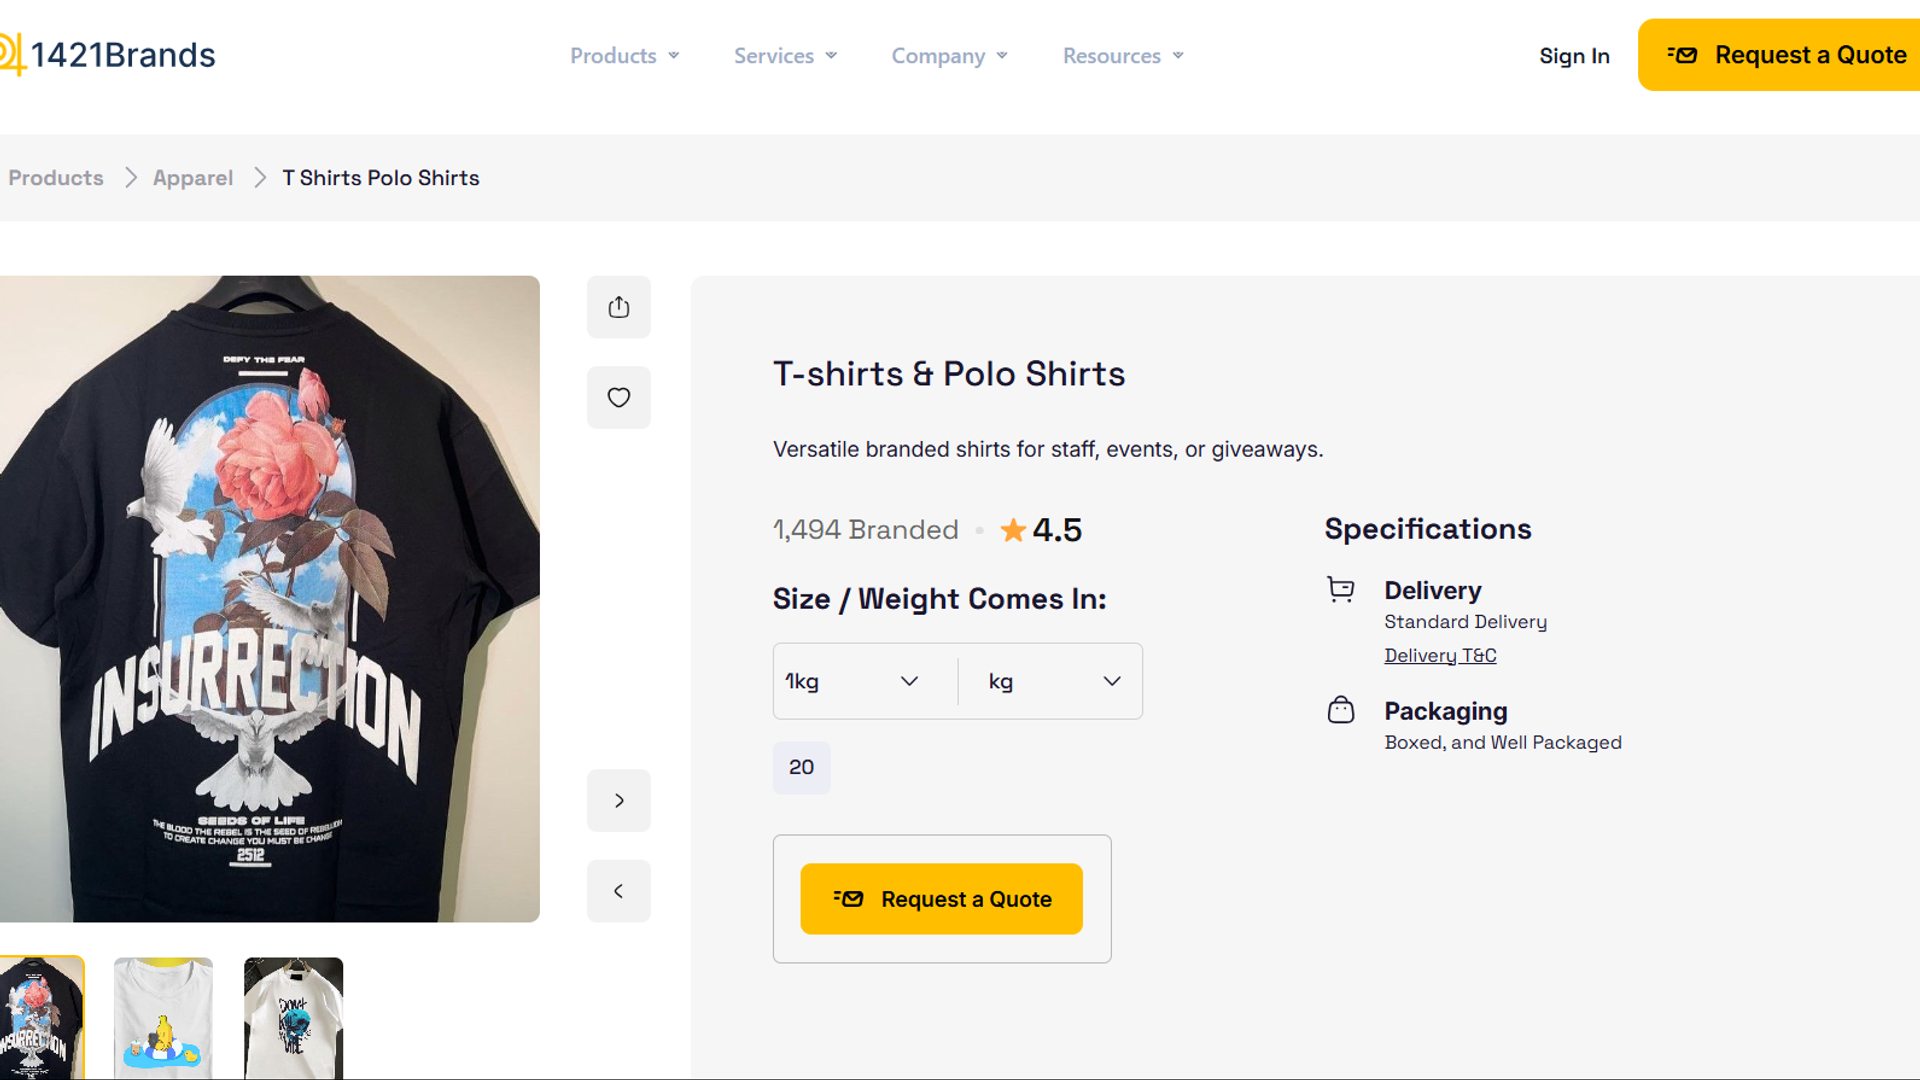
Task: Open the Resources menu
Action: (x=1121, y=56)
